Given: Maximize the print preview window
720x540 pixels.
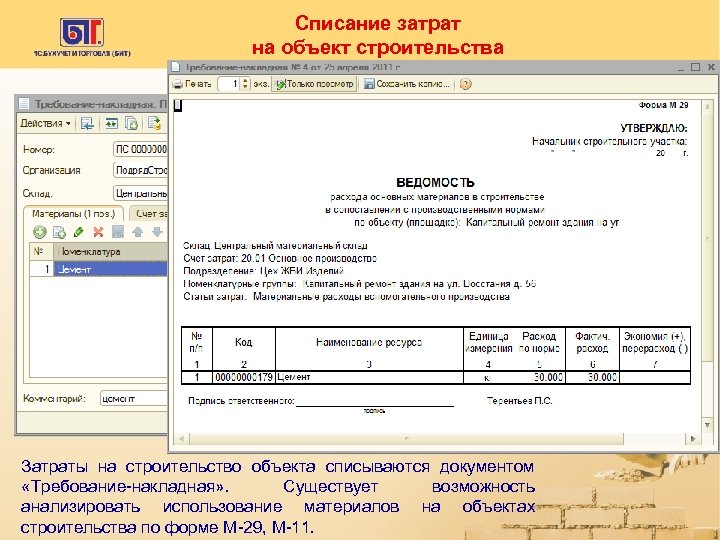Looking at the screenshot, I should (x=696, y=67).
